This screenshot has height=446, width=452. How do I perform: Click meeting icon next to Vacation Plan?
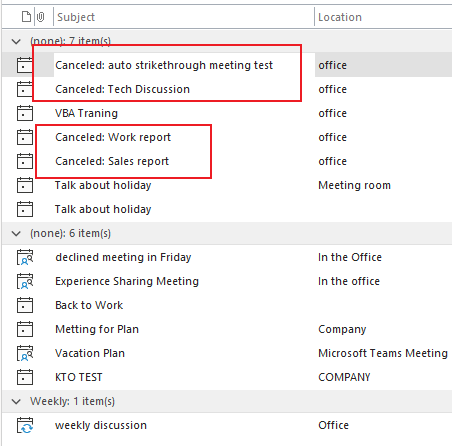[25, 353]
